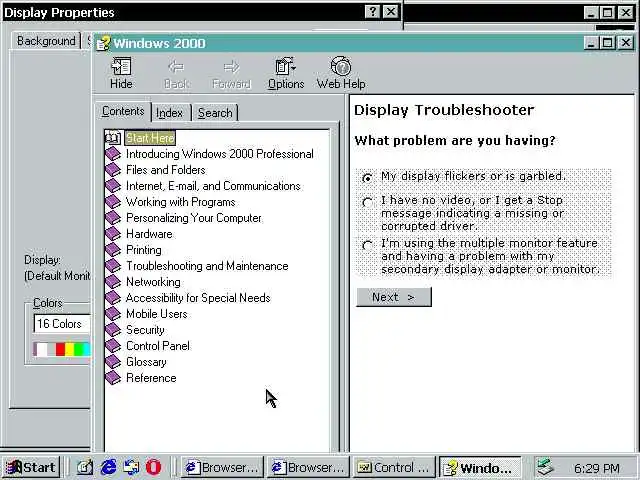
Task: Select 'My display flickers or is garbled' option
Action: (367, 178)
